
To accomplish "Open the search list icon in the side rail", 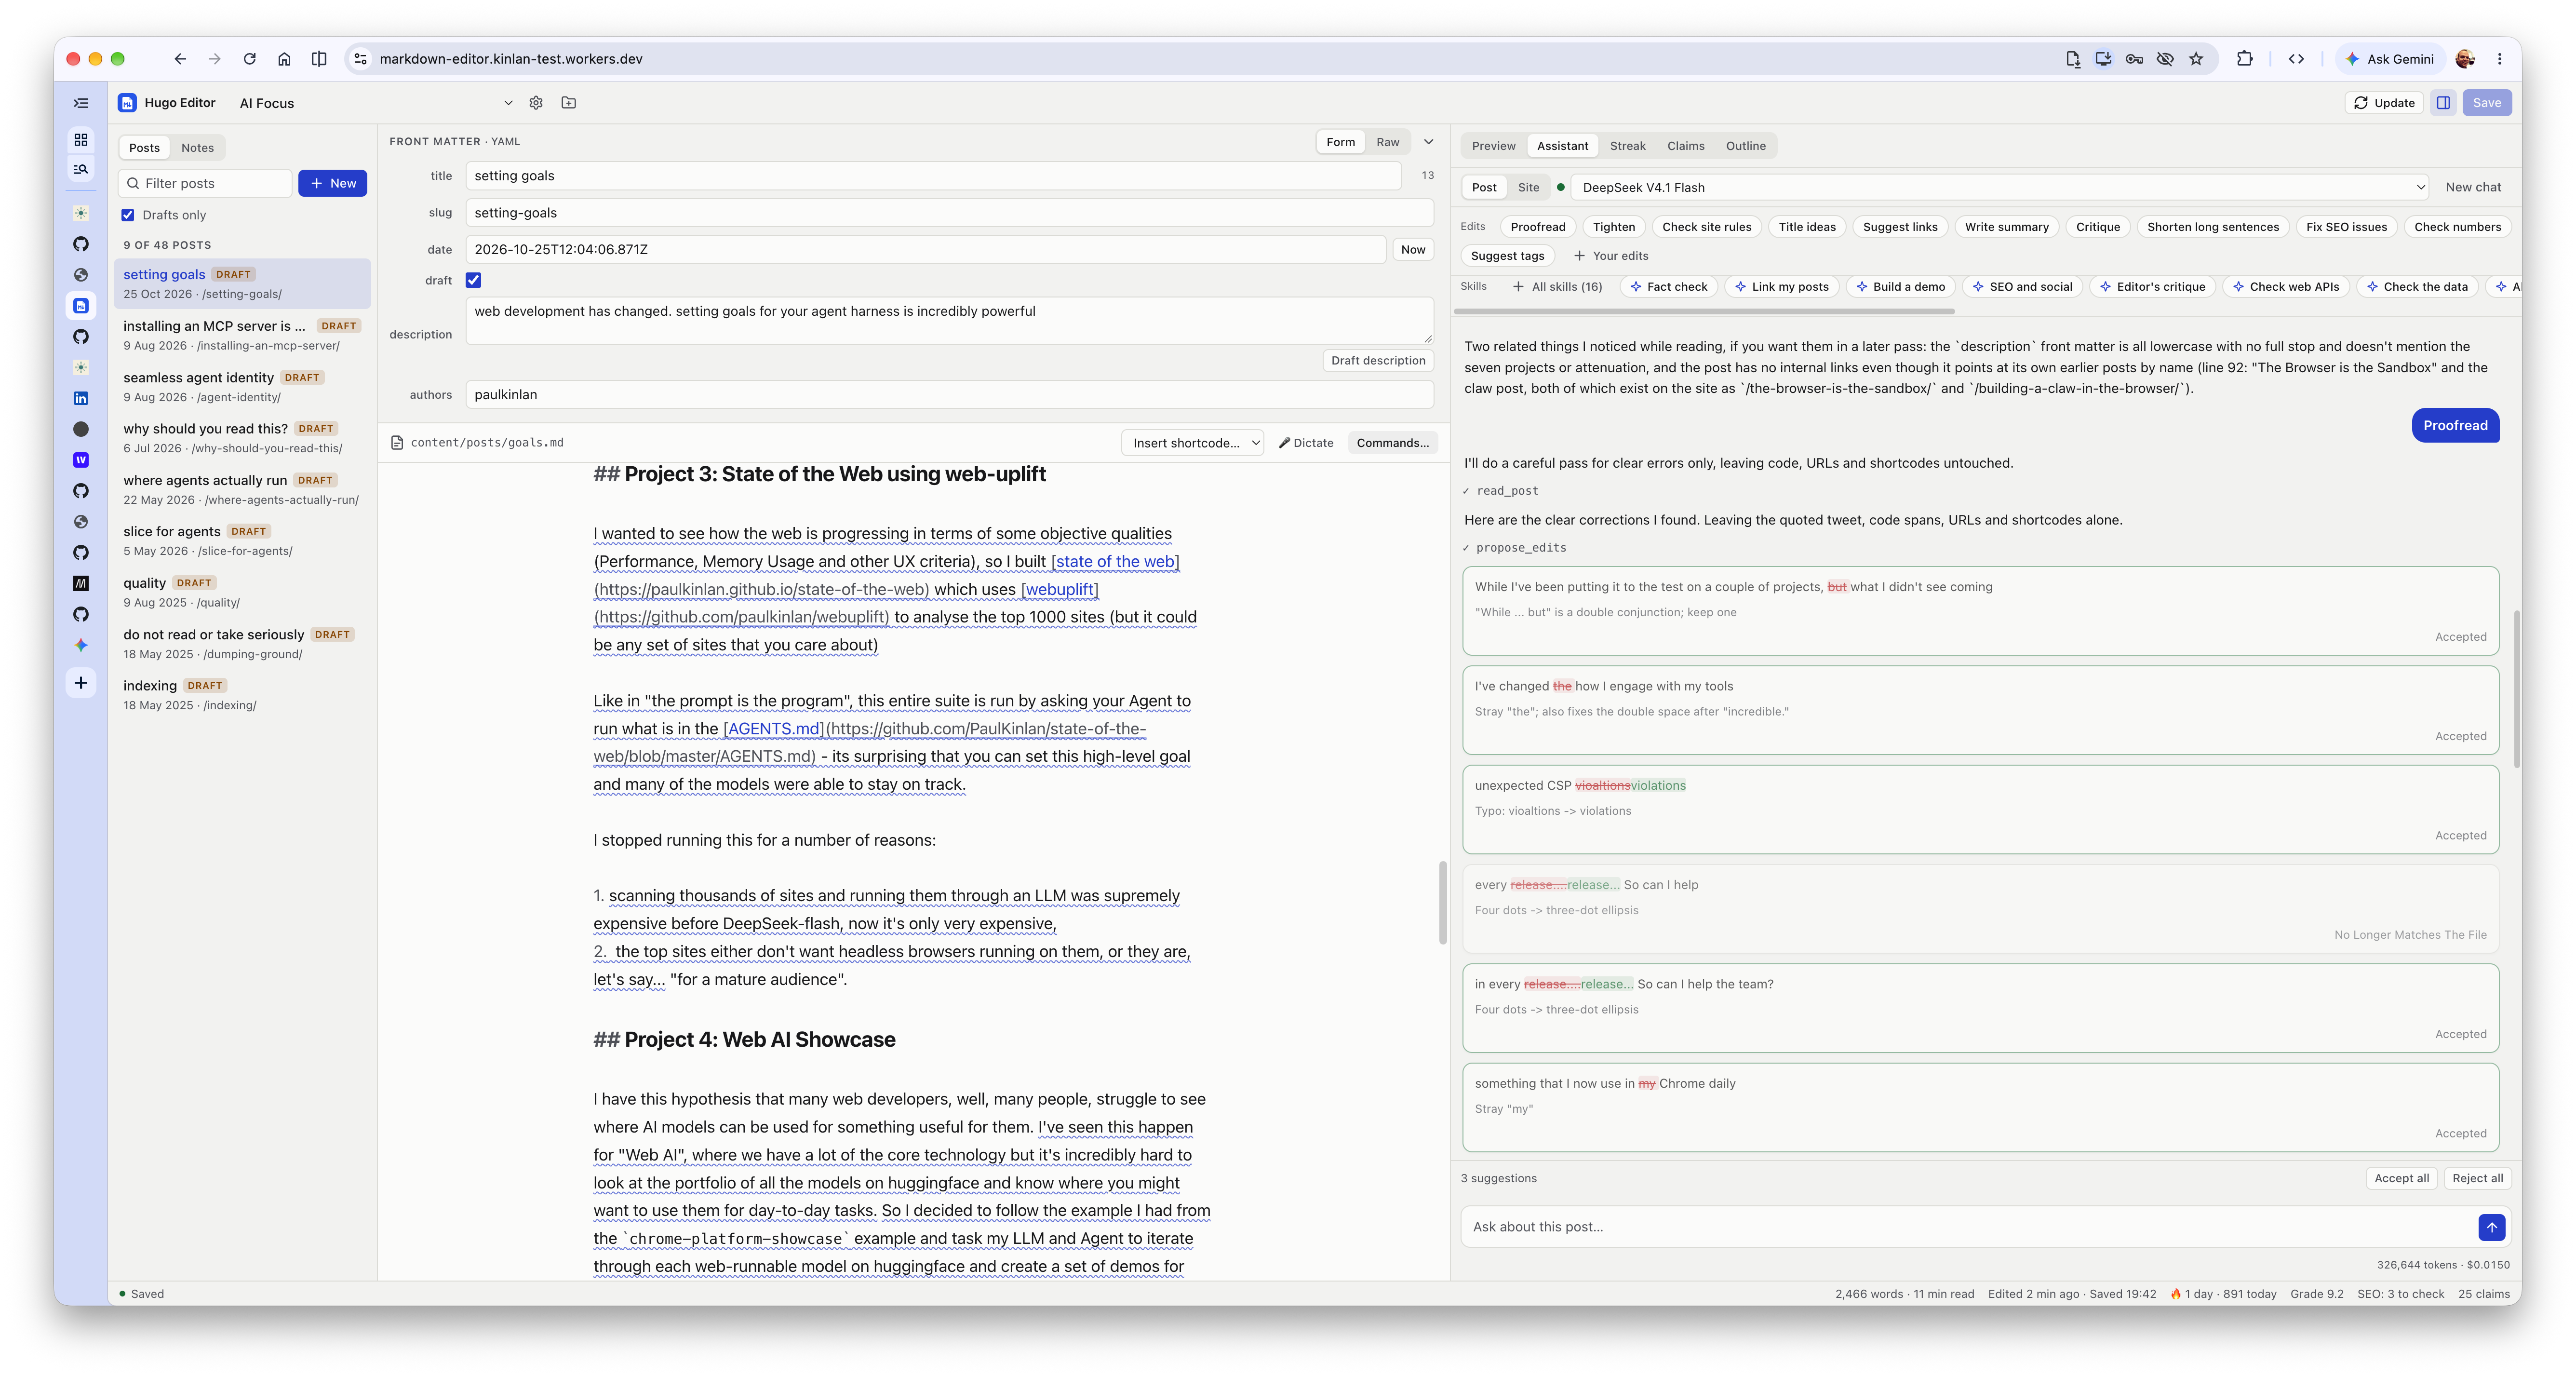I will [81, 169].
